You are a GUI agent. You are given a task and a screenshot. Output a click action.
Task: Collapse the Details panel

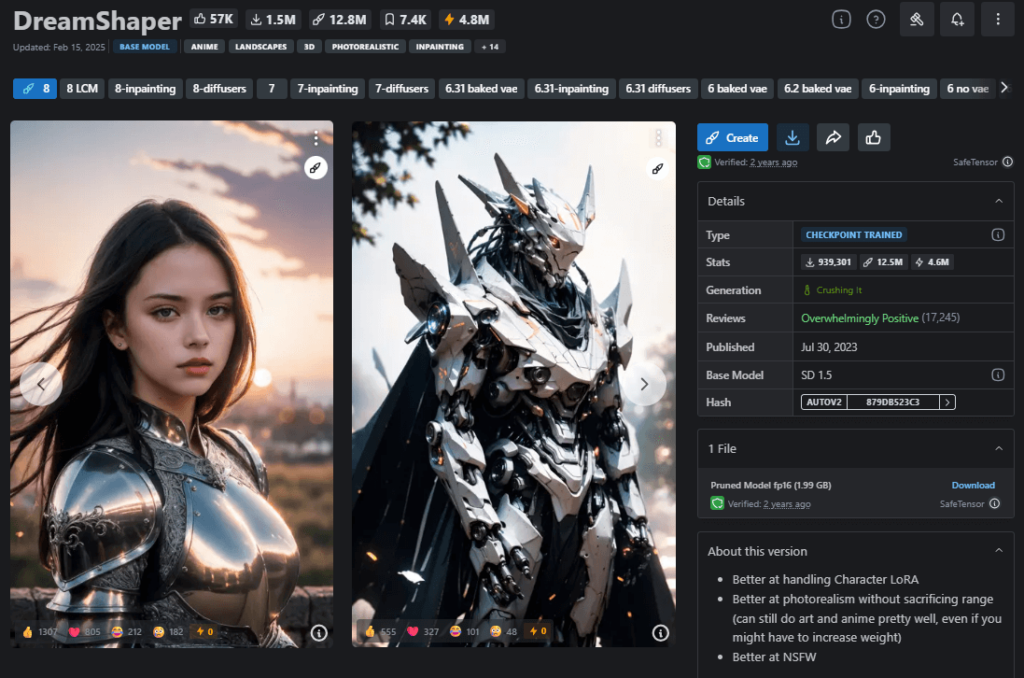pyautogui.click(x=1000, y=200)
